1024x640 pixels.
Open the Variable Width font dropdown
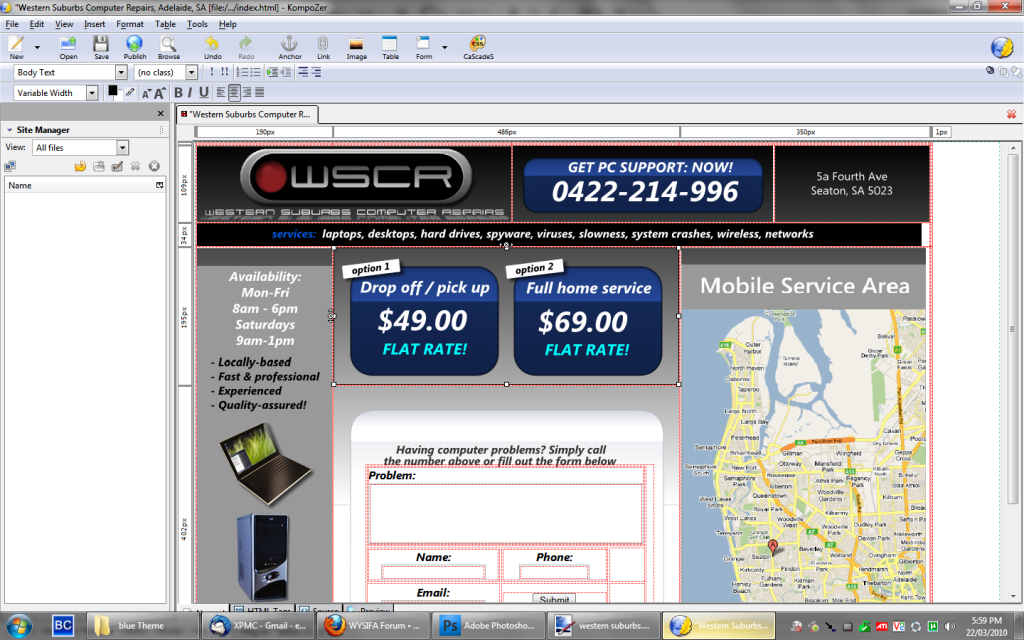92,93
